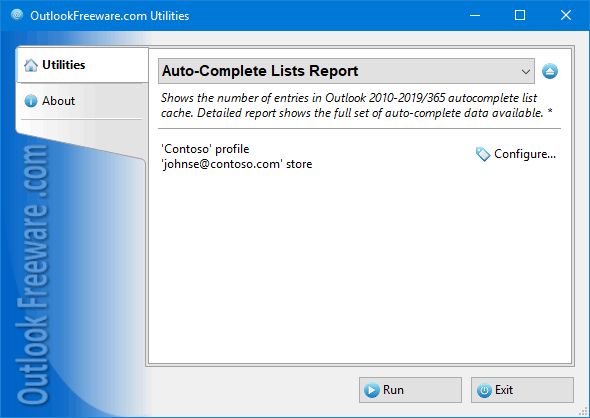This screenshot has height=418, width=590.
Task: Click the OutlookFreeware app icon in title bar
Action: [17, 15]
